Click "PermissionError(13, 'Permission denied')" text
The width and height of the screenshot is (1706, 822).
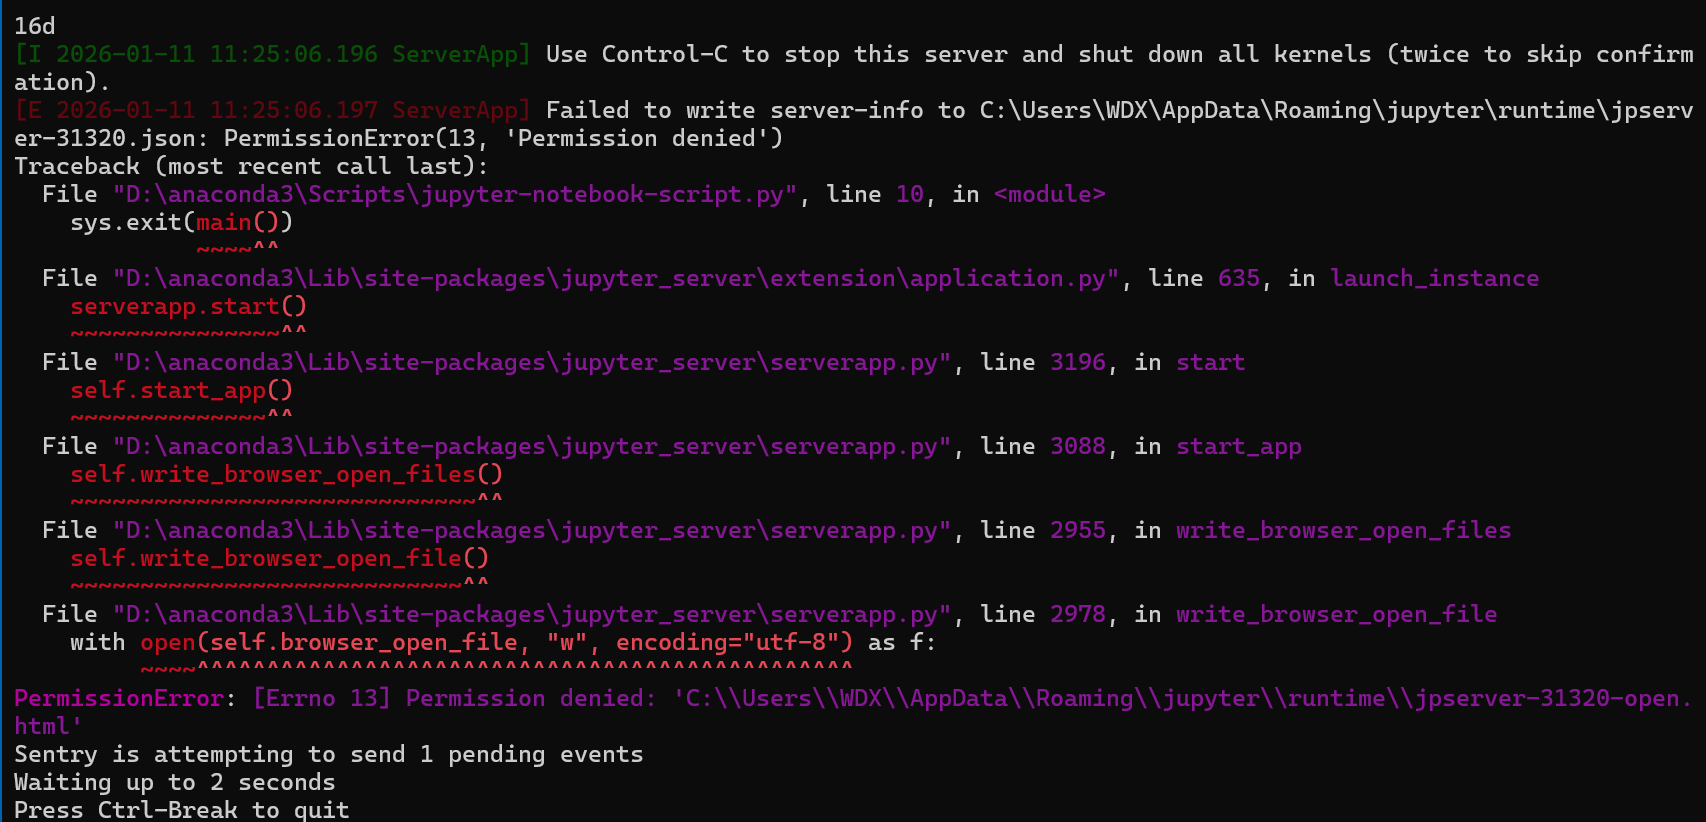503,138
